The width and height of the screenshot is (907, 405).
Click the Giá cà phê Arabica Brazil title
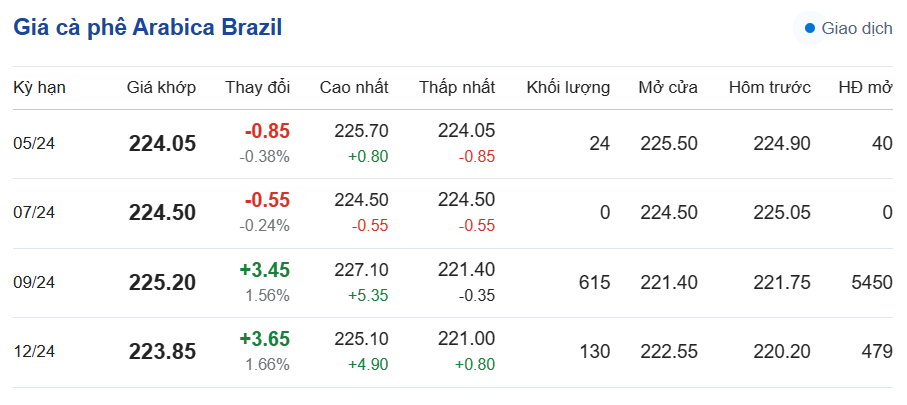click(147, 28)
